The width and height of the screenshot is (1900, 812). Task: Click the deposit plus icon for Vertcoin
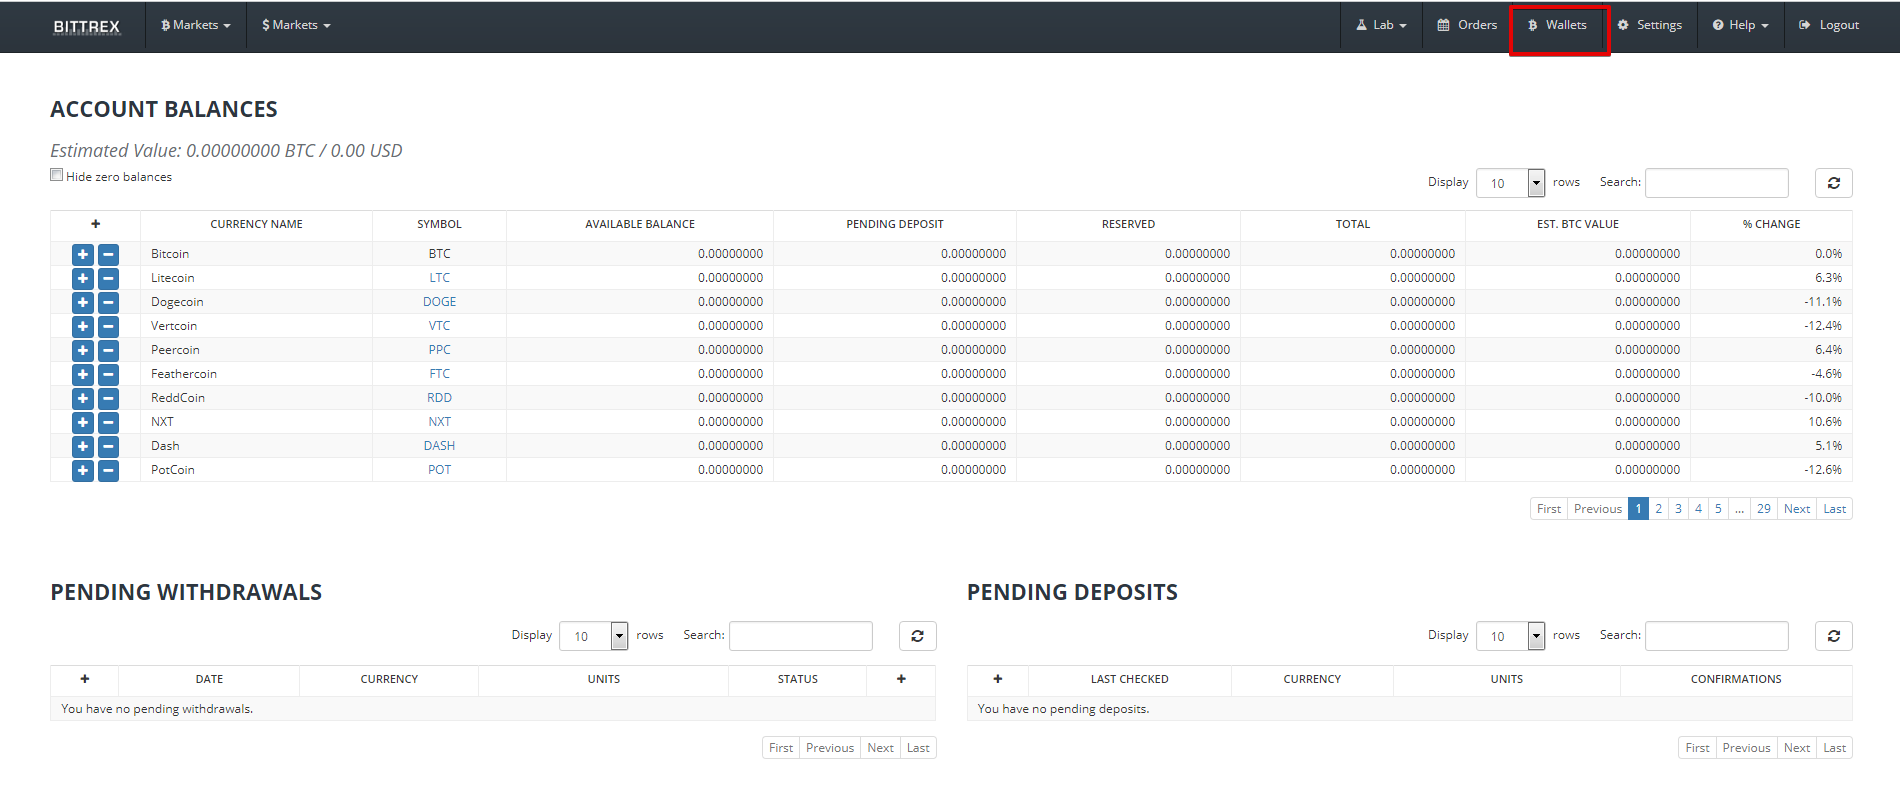click(83, 327)
